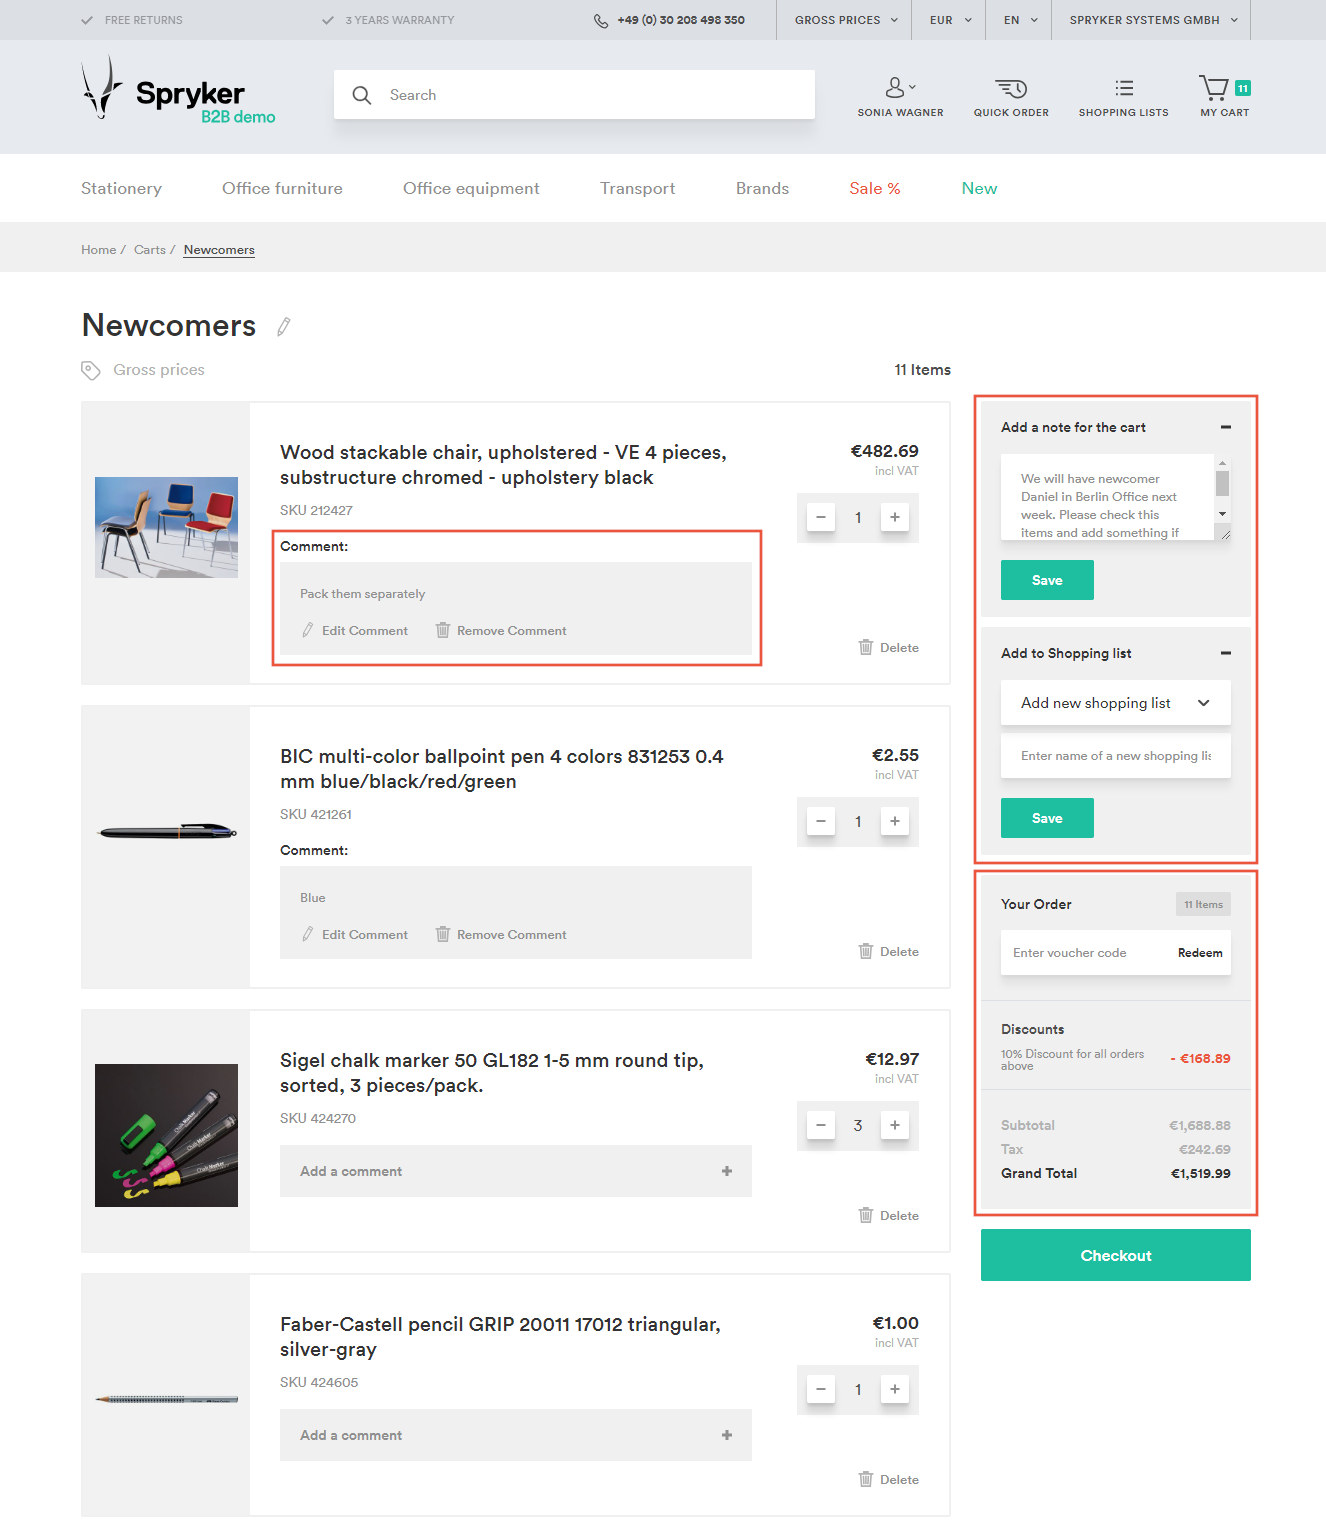Viewport: 1326px width, 1529px height.
Task: Open the Brands menu
Action: coord(762,188)
